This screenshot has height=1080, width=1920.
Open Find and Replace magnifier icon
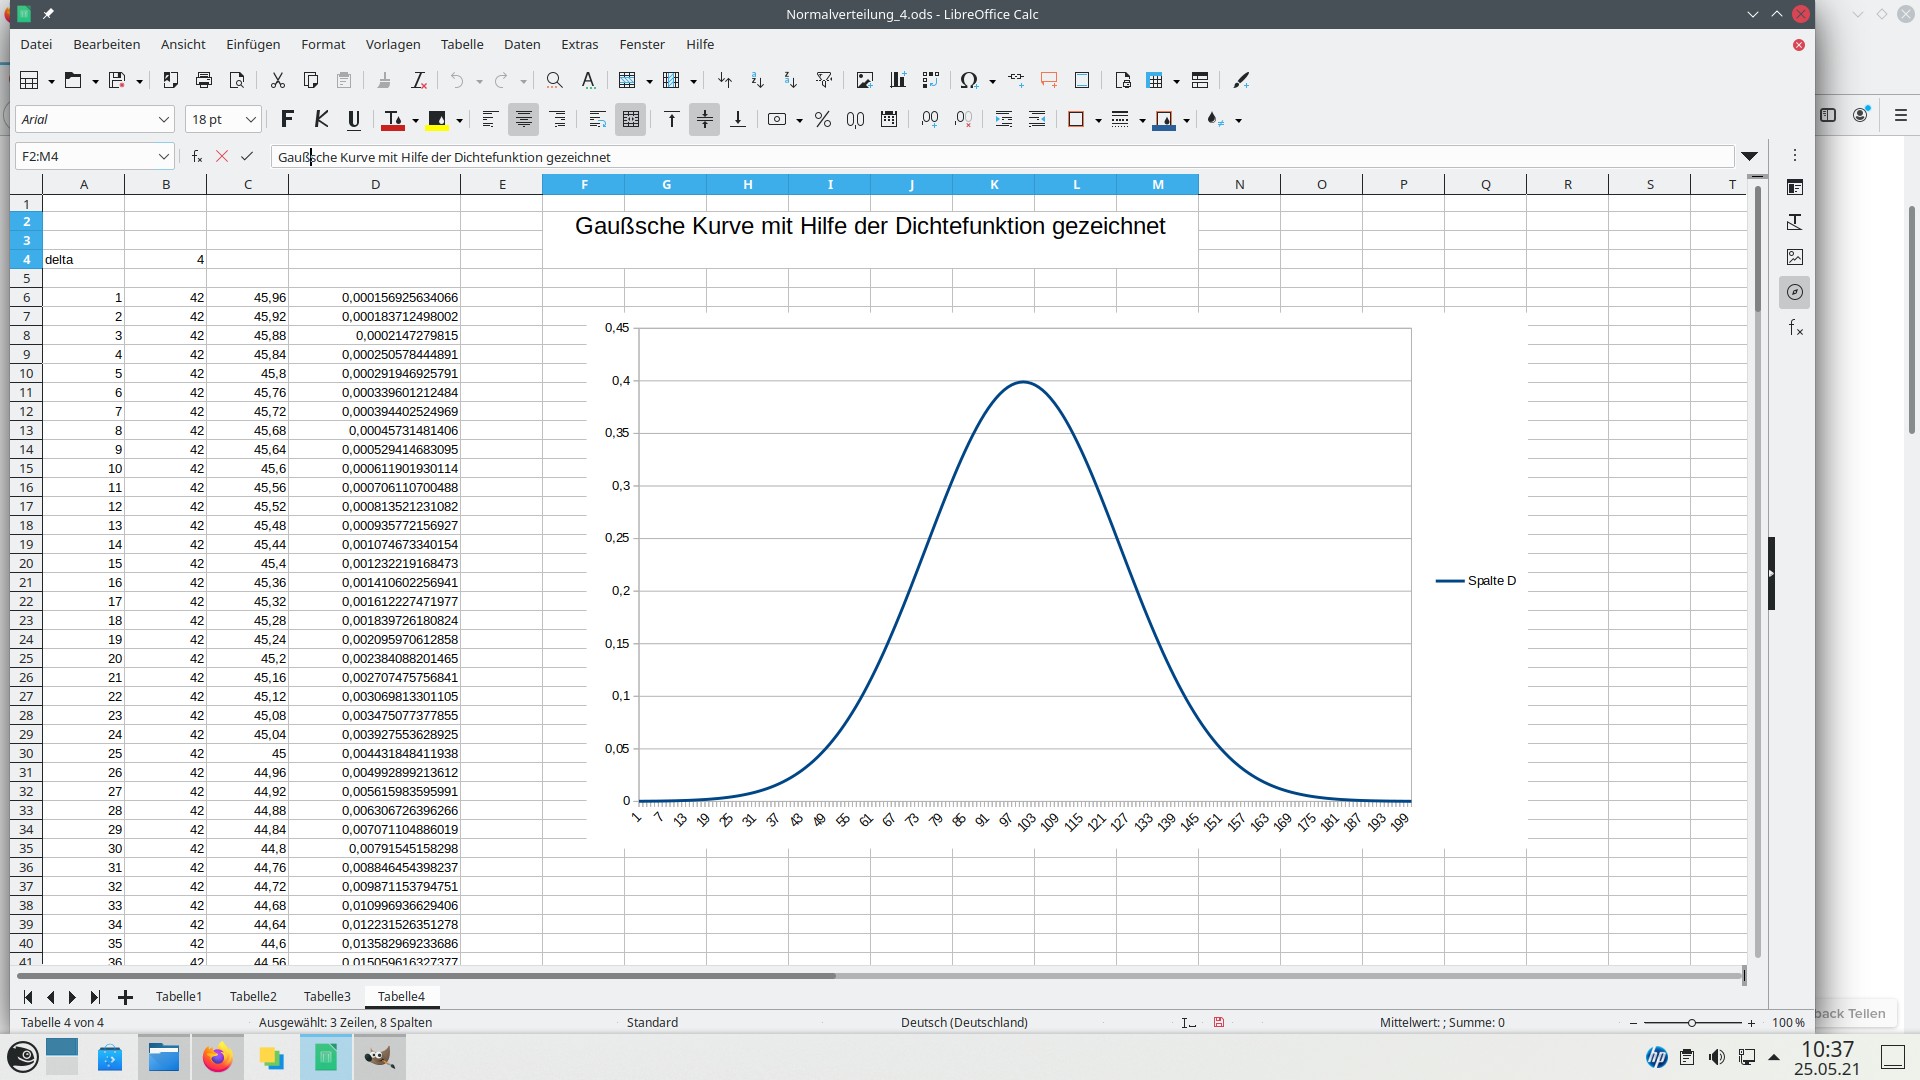(x=554, y=80)
